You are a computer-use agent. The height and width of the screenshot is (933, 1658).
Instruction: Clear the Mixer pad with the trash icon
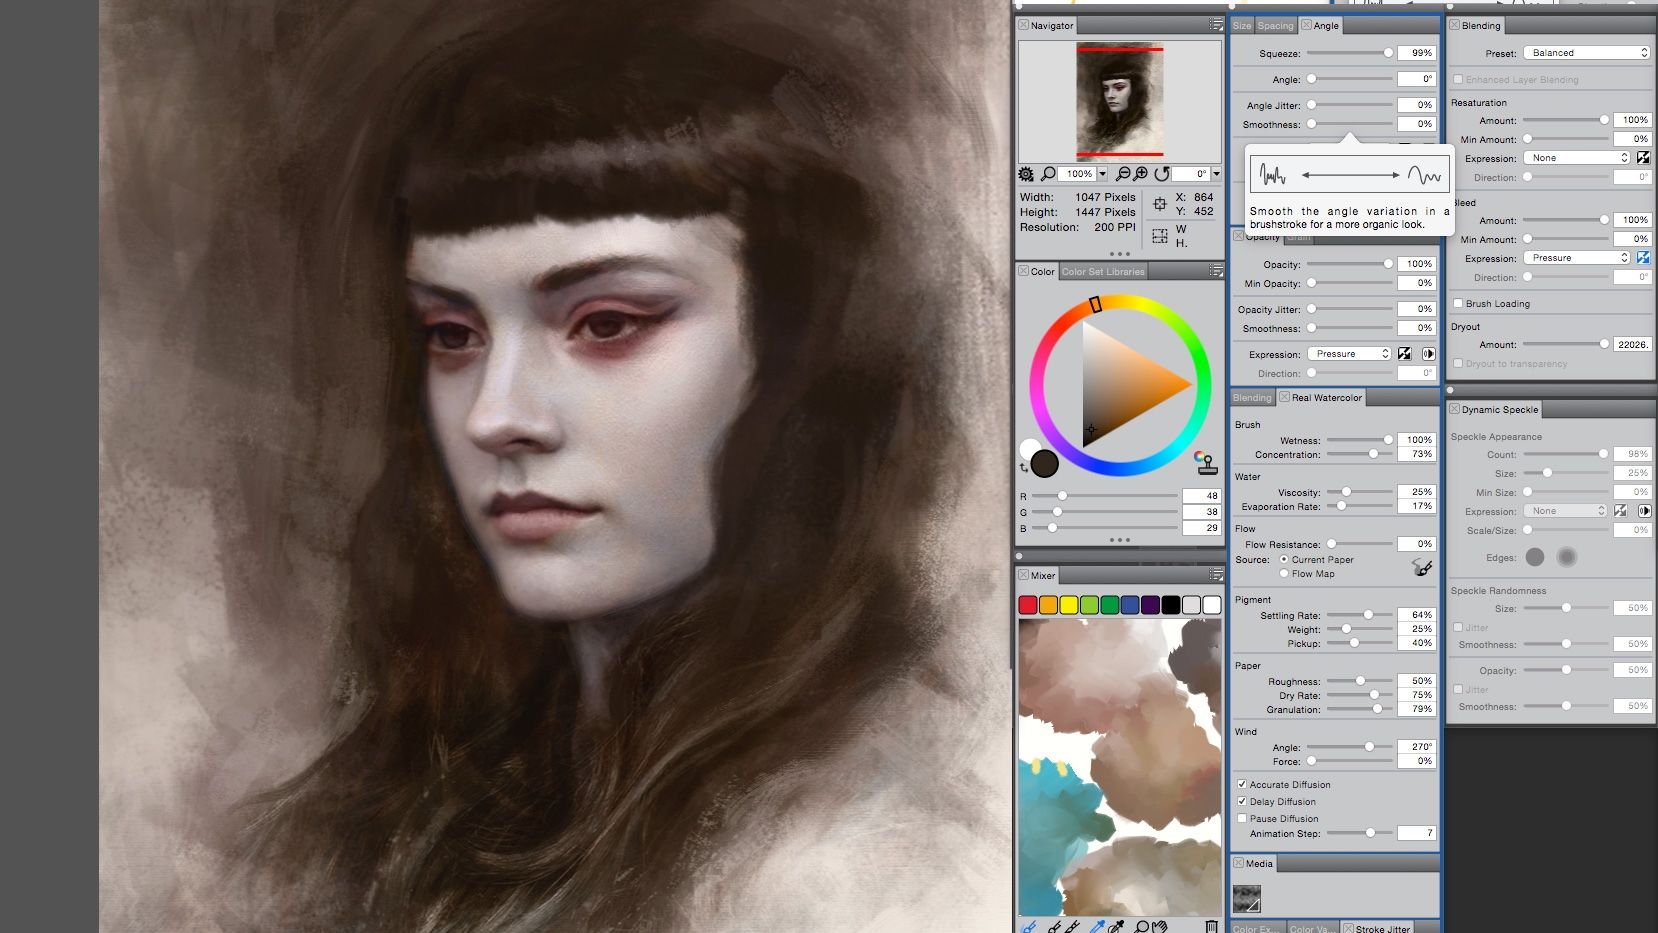[1211, 927]
